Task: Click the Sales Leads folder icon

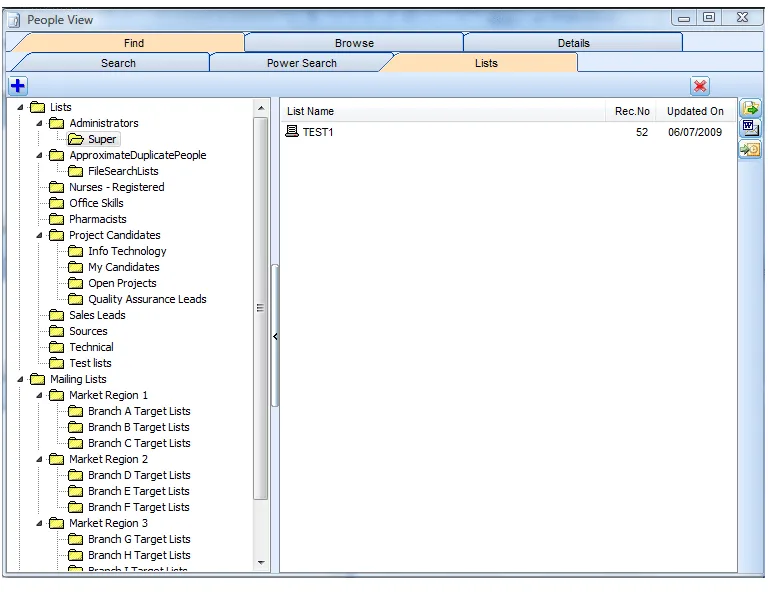Action: click(x=56, y=315)
